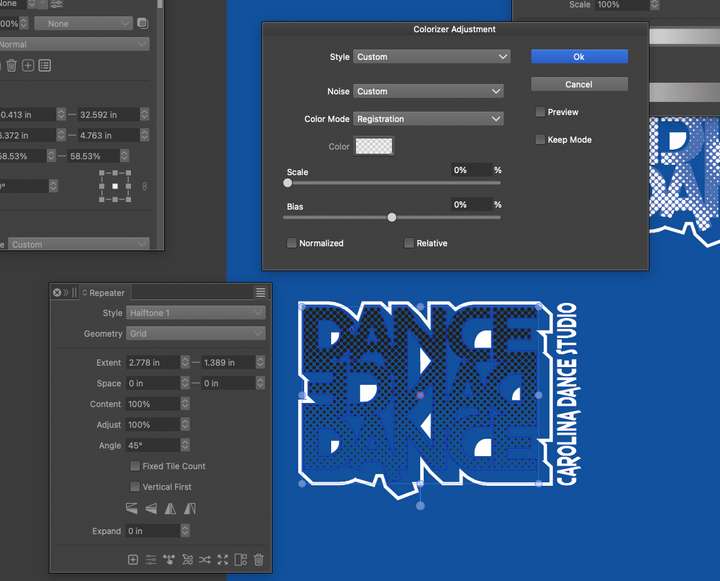This screenshot has width=720, height=581.
Task: Click the expand-arrows icon in Repeater panel
Action: [x=223, y=560]
